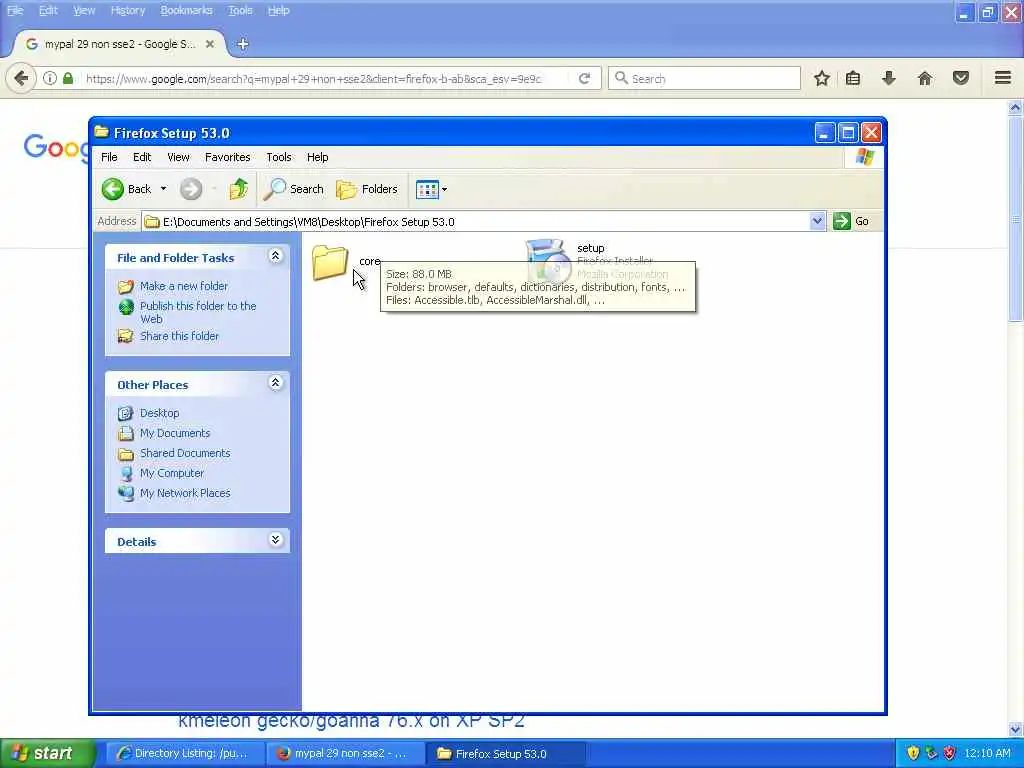
Task: Expand the Details panel
Action: pyautogui.click(x=276, y=539)
